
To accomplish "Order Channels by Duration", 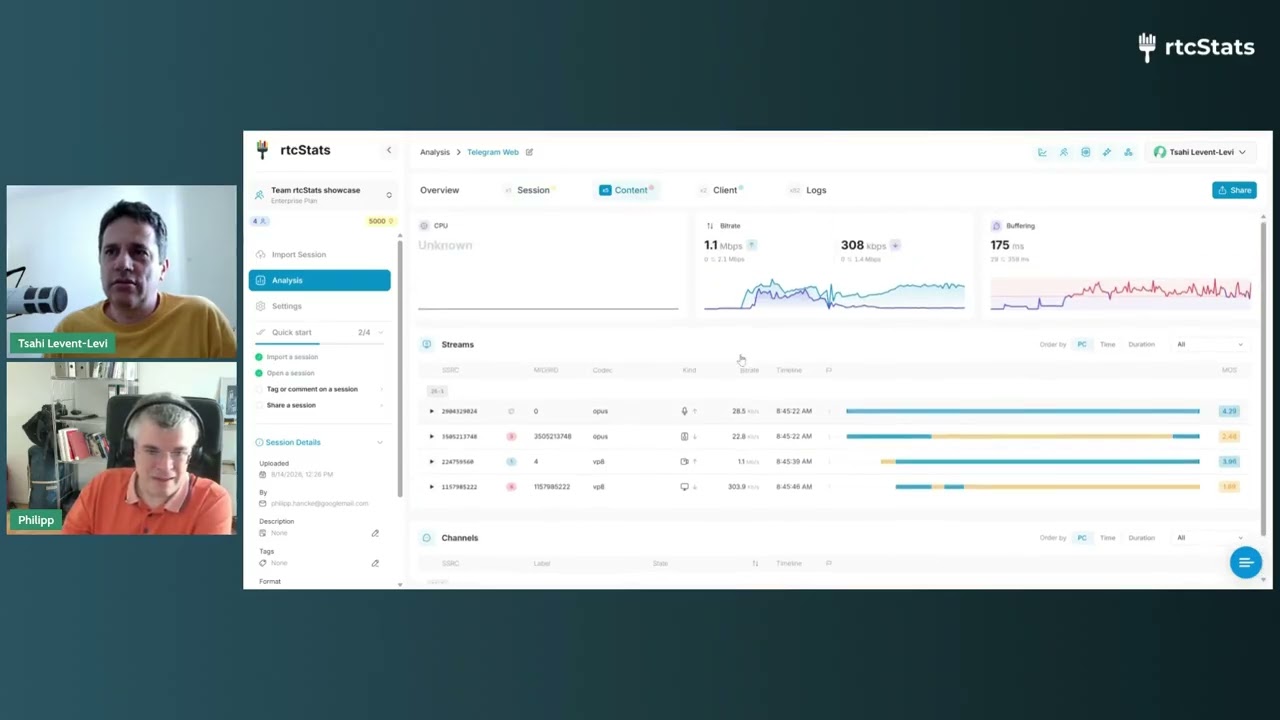I will [x=1141, y=538].
